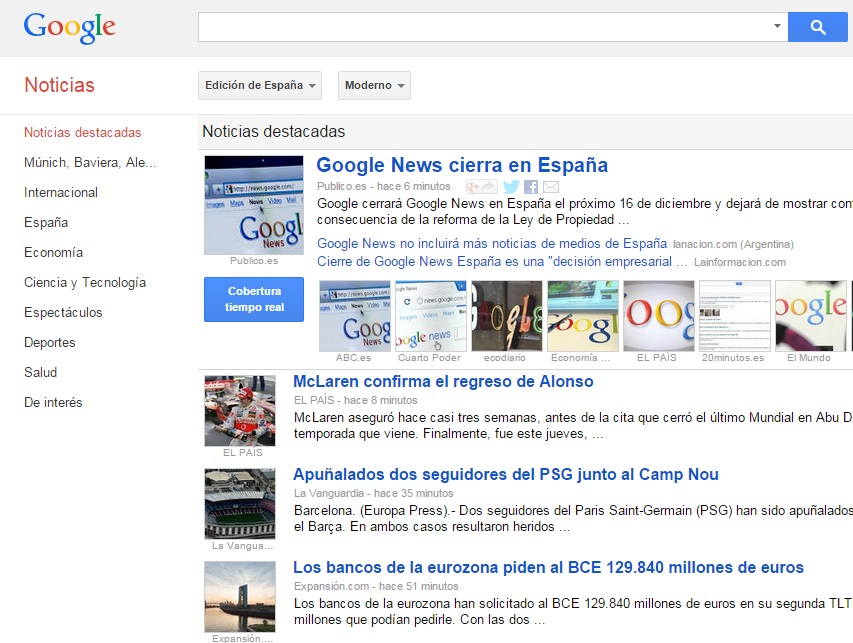Open Deportes section
The height and width of the screenshot is (643, 853).
click(50, 342)
